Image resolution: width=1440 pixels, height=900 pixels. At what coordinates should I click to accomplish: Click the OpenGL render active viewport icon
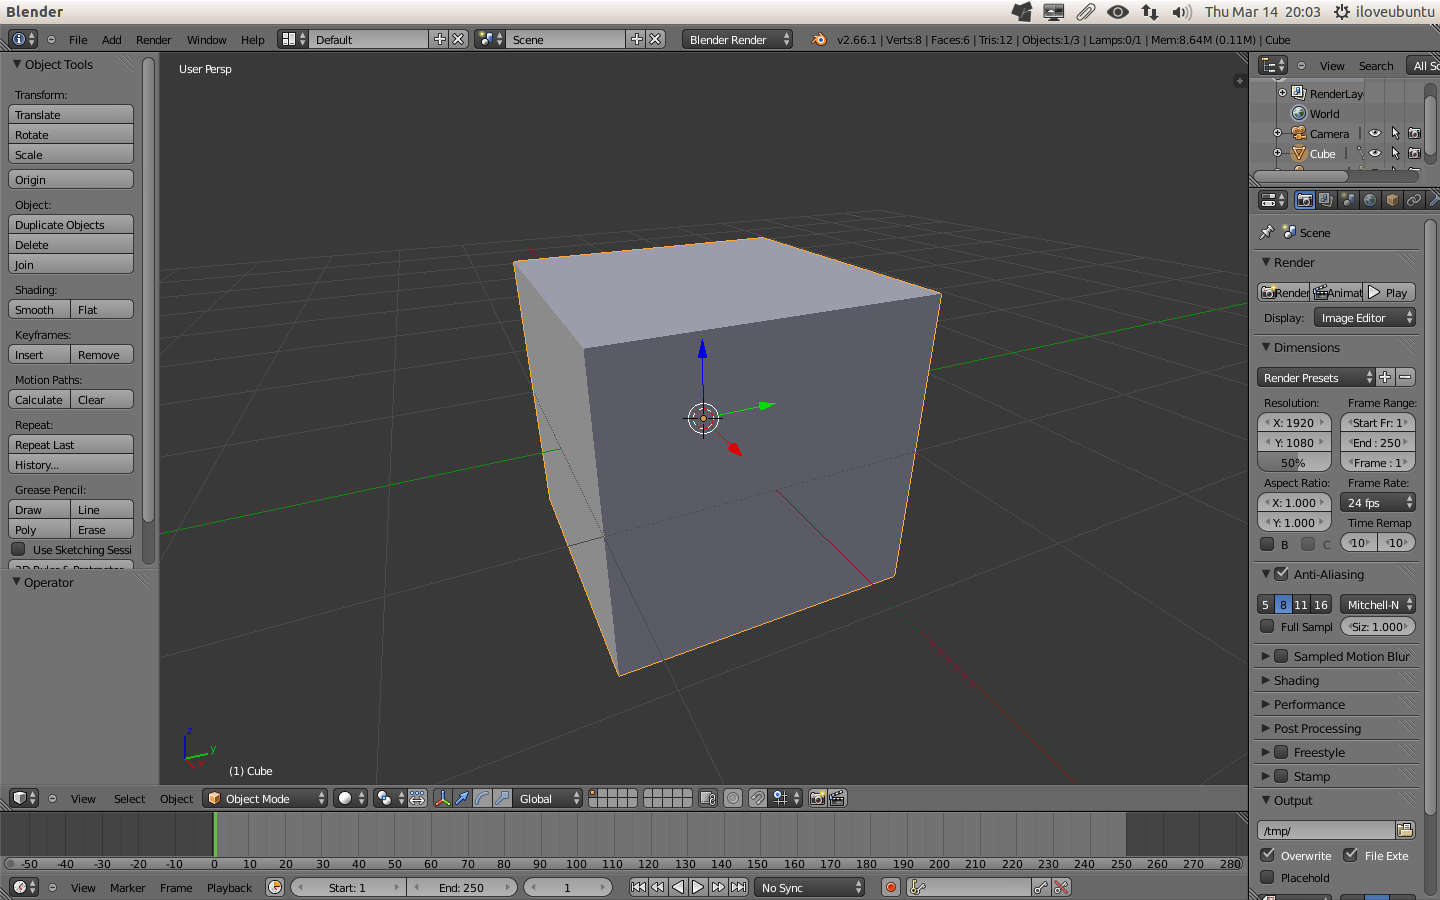tap(818, 798)
